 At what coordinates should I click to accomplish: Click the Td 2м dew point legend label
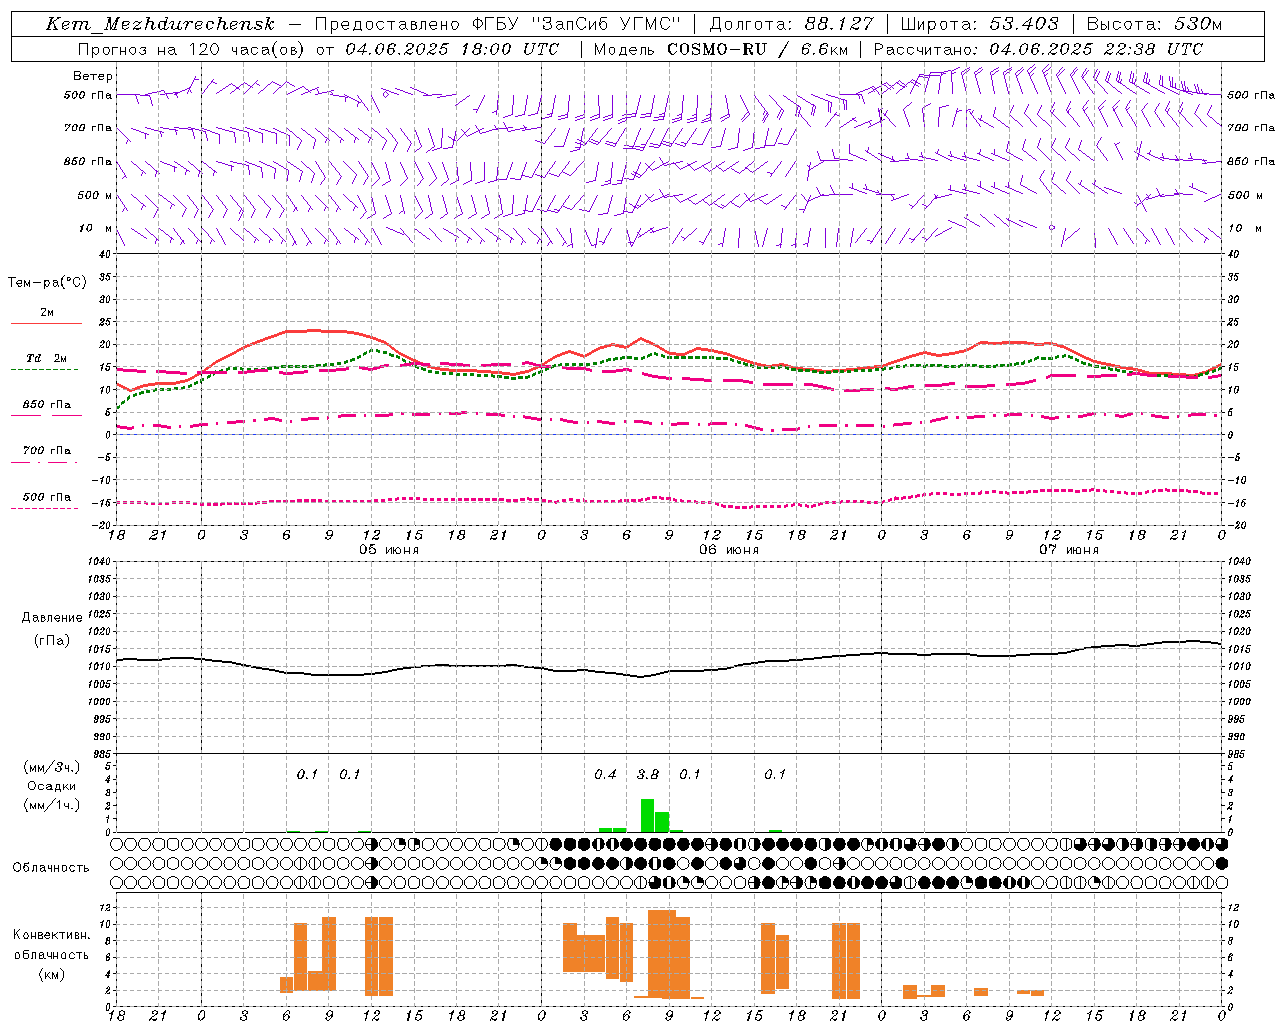(46, 358)
